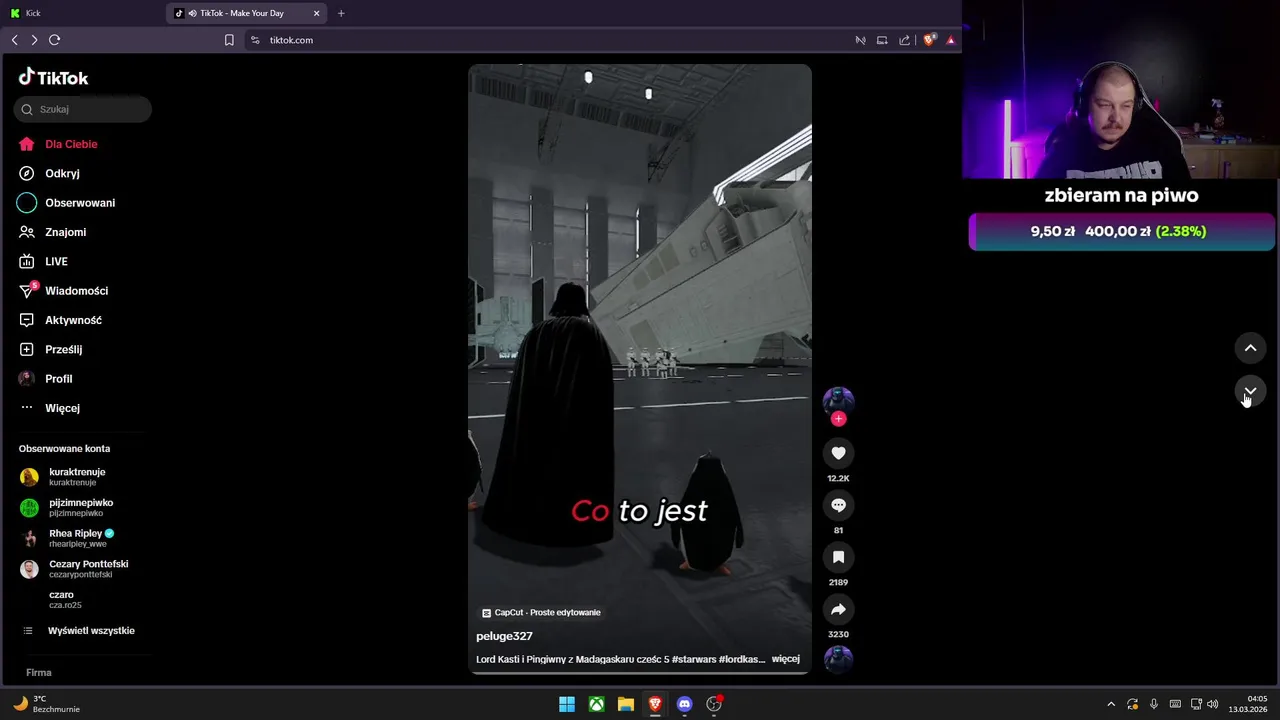Go to previous video with up arrow
This screenshot has width=1280, height=720.
click(x=1250, y=348)
